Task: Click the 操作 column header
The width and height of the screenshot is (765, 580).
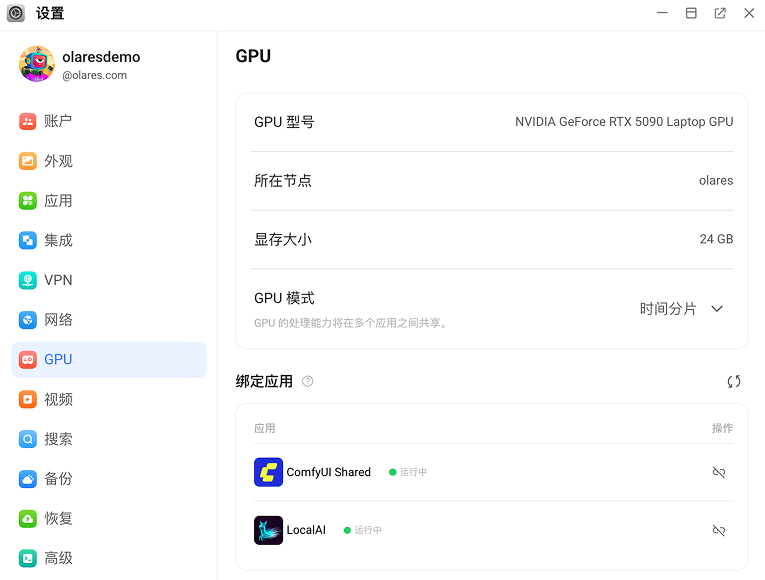Action: 722,428
